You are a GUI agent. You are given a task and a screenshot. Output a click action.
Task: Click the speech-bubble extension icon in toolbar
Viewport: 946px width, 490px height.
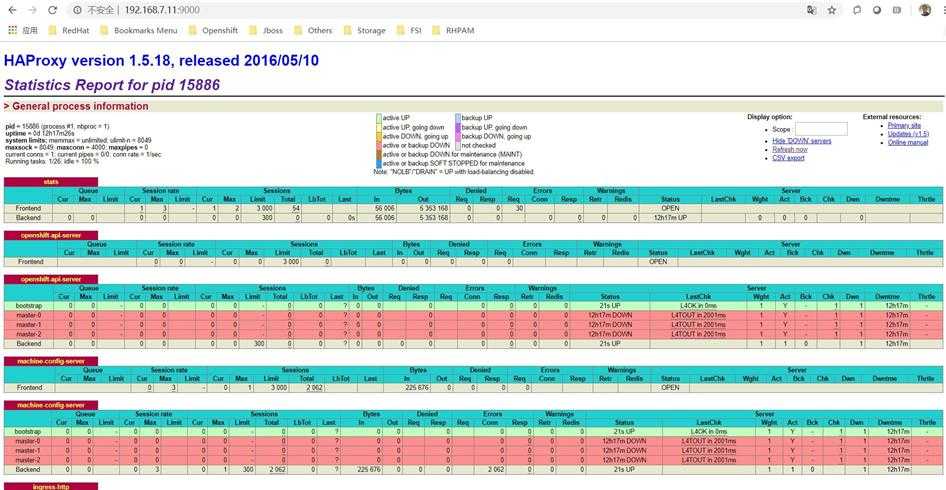pyautogui.click(x=857, y=10)
